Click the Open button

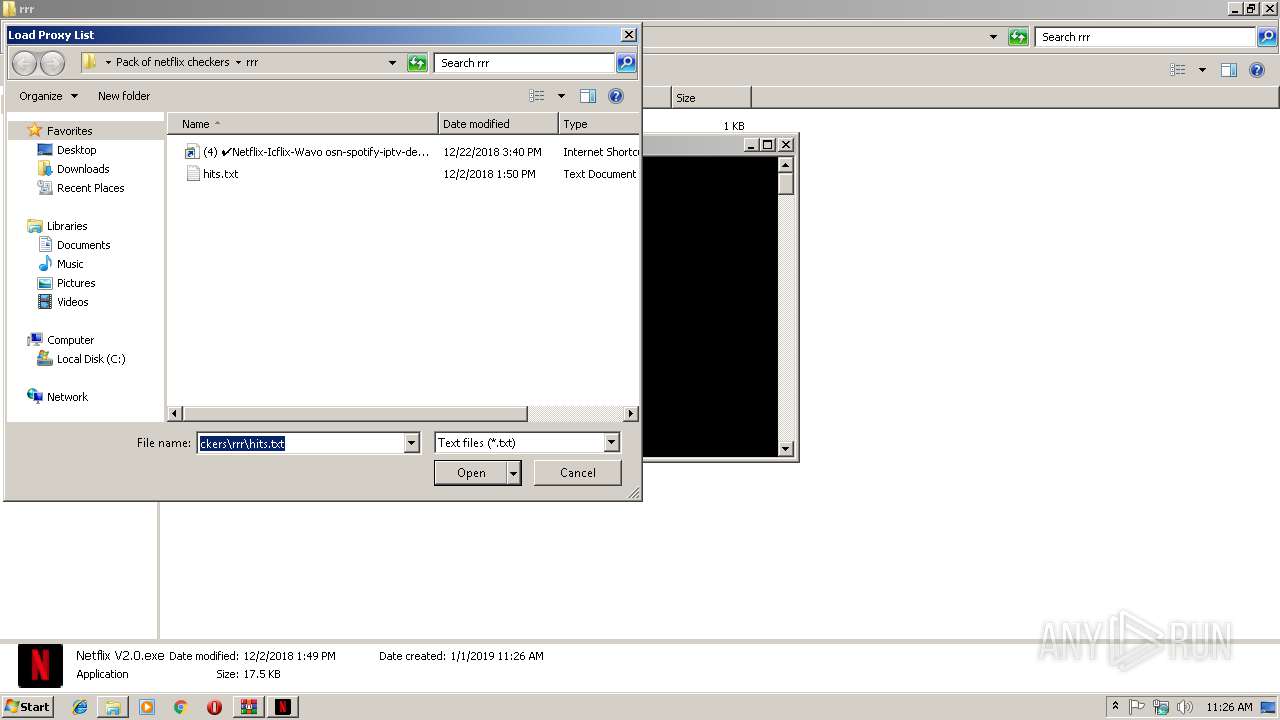click(470, 473)
